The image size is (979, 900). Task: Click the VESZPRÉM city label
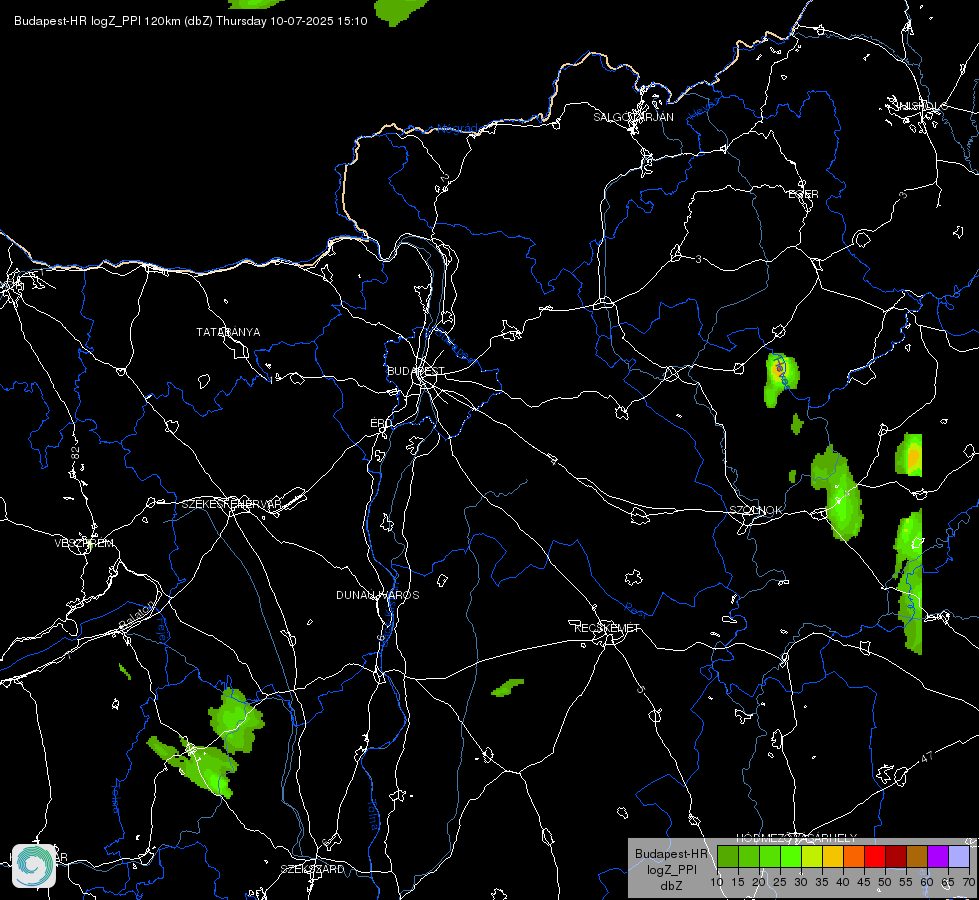(84, 543)
